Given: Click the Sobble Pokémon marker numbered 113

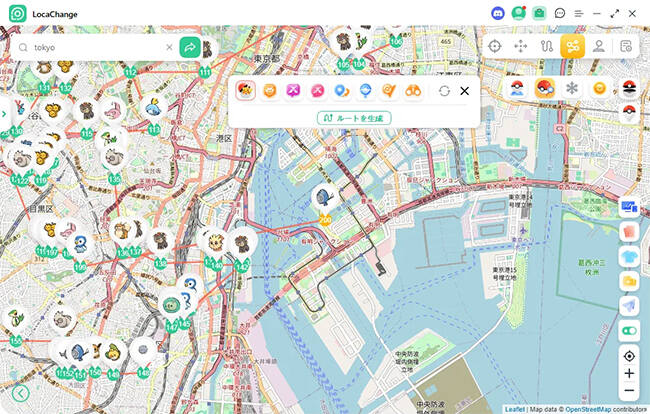Looking at the screenshot, I should pos(154,108).
